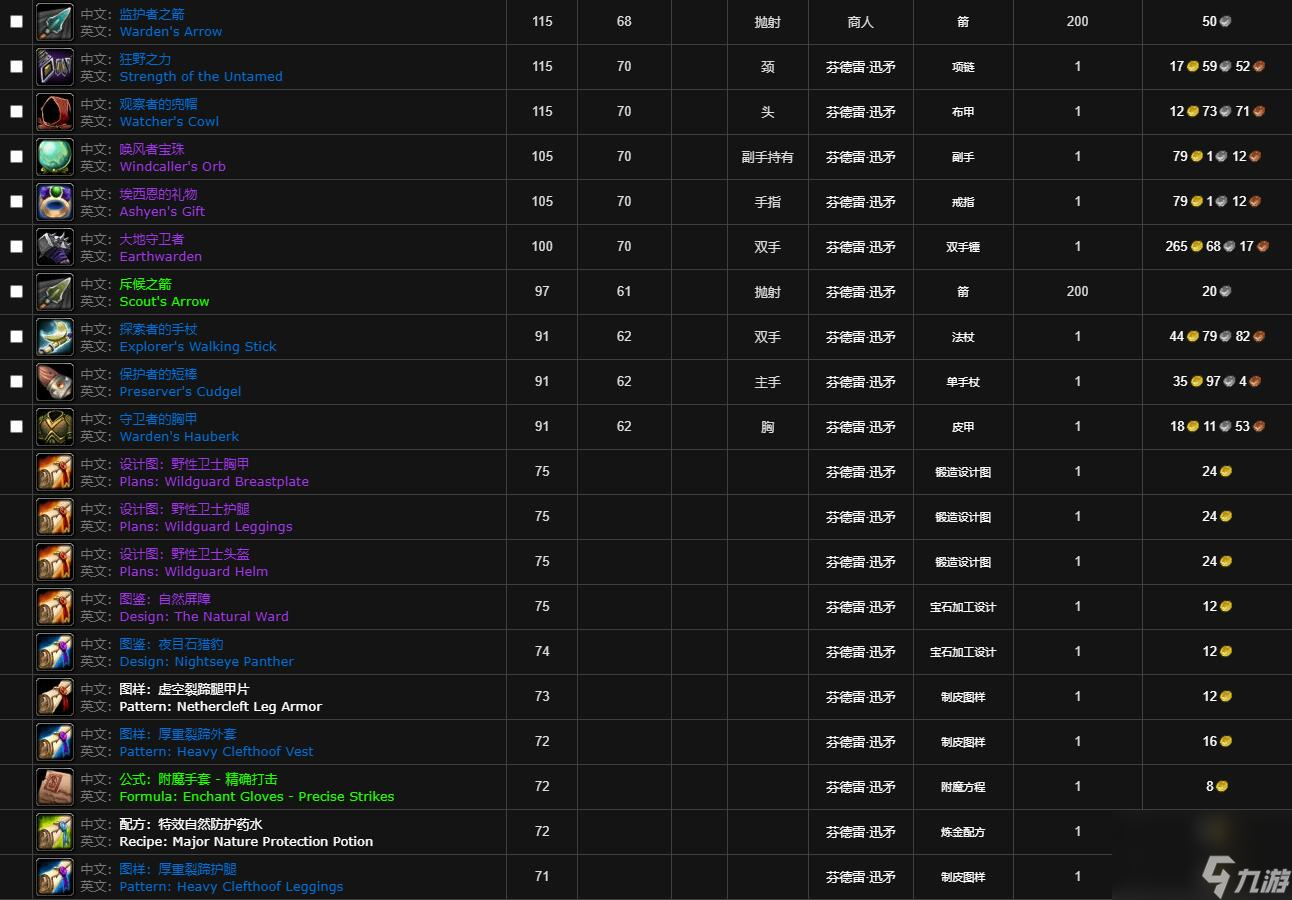Click the Pattern: Heavy Clefthoof Vest icon

(54, 742)
